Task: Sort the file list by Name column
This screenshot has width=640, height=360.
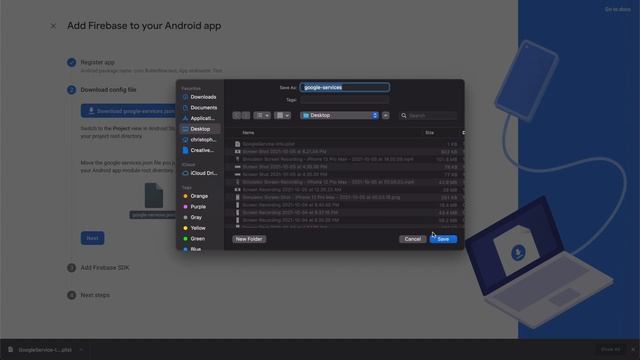Action: (x=248, y=133)
